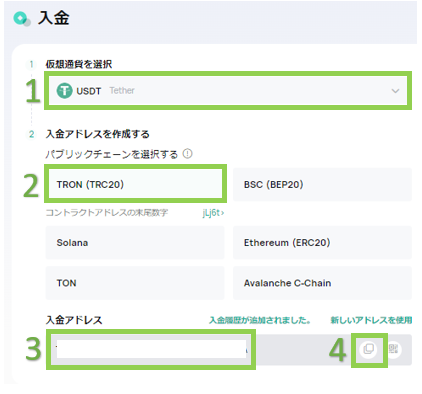Pick Avalanche C-Chain network
The height and width of the screenshot is (394, 422).
coord(322,283)
